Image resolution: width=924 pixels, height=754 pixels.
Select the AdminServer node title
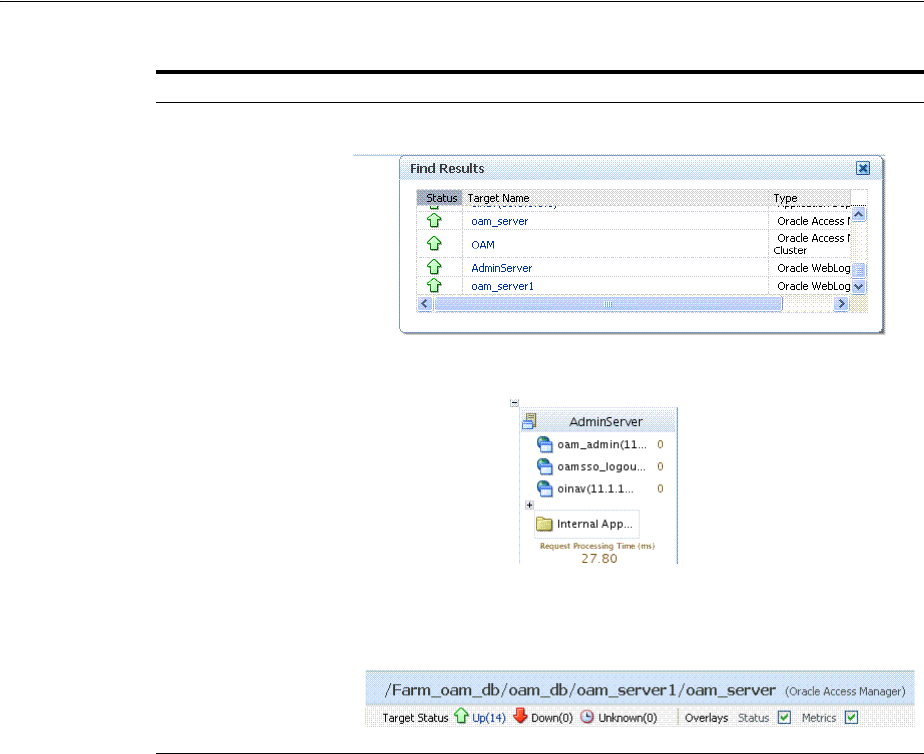(x=606, y=422)
